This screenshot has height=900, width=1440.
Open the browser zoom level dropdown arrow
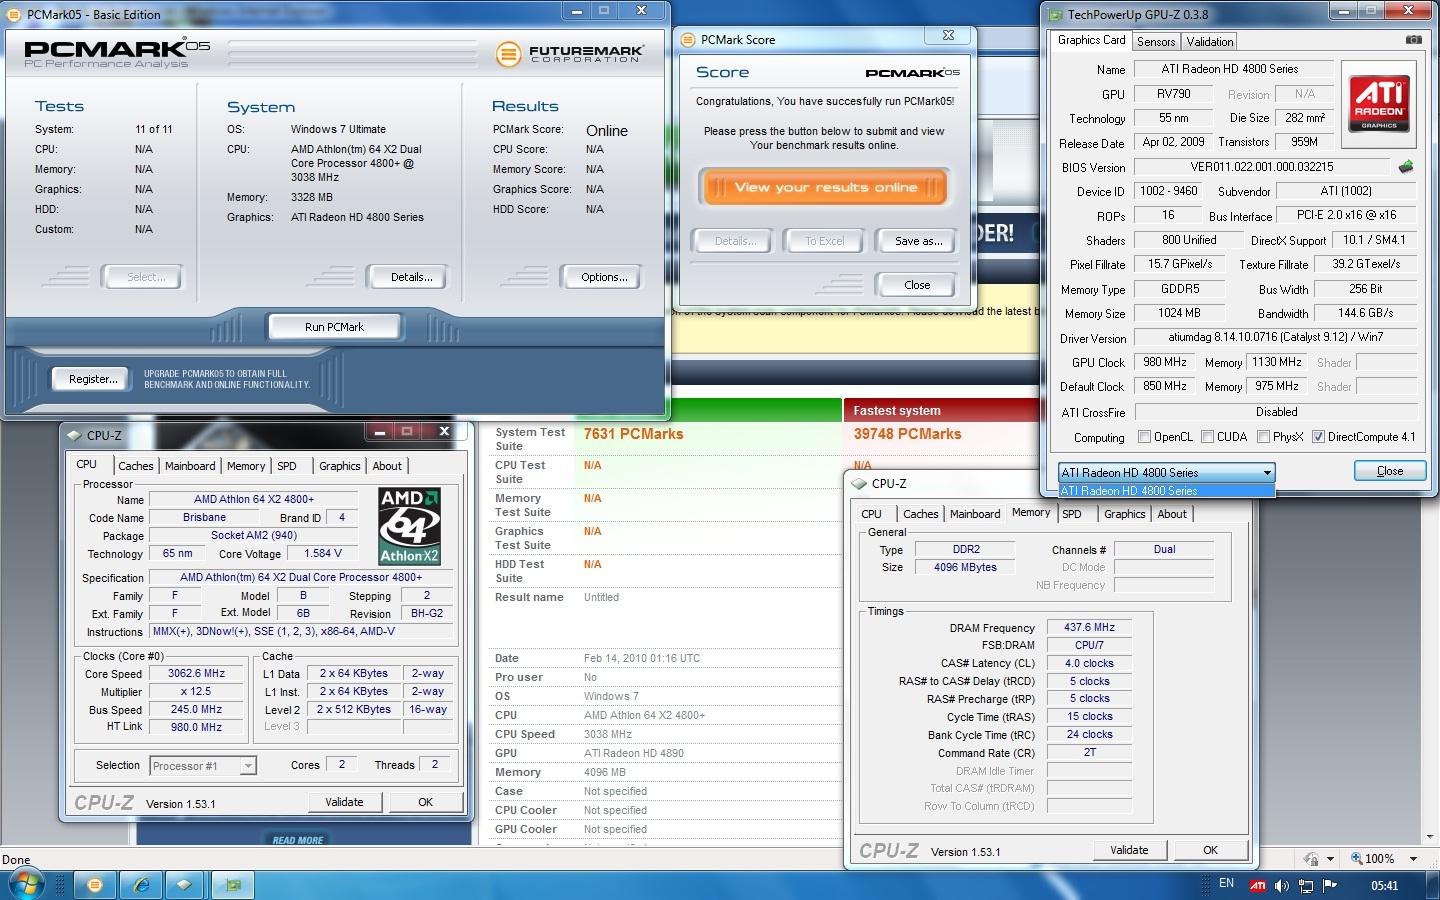tap(1413, 858)
